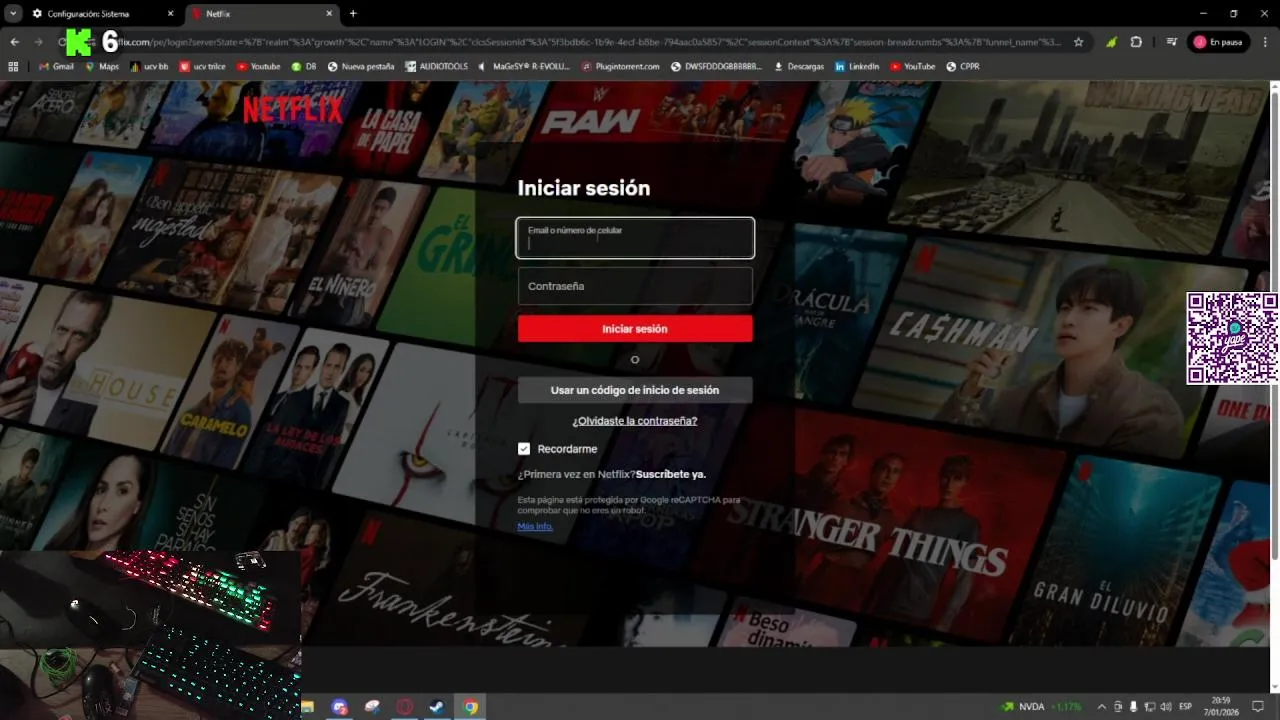
Task: Open the notification center icon
Action: (x=1258, y=707)
